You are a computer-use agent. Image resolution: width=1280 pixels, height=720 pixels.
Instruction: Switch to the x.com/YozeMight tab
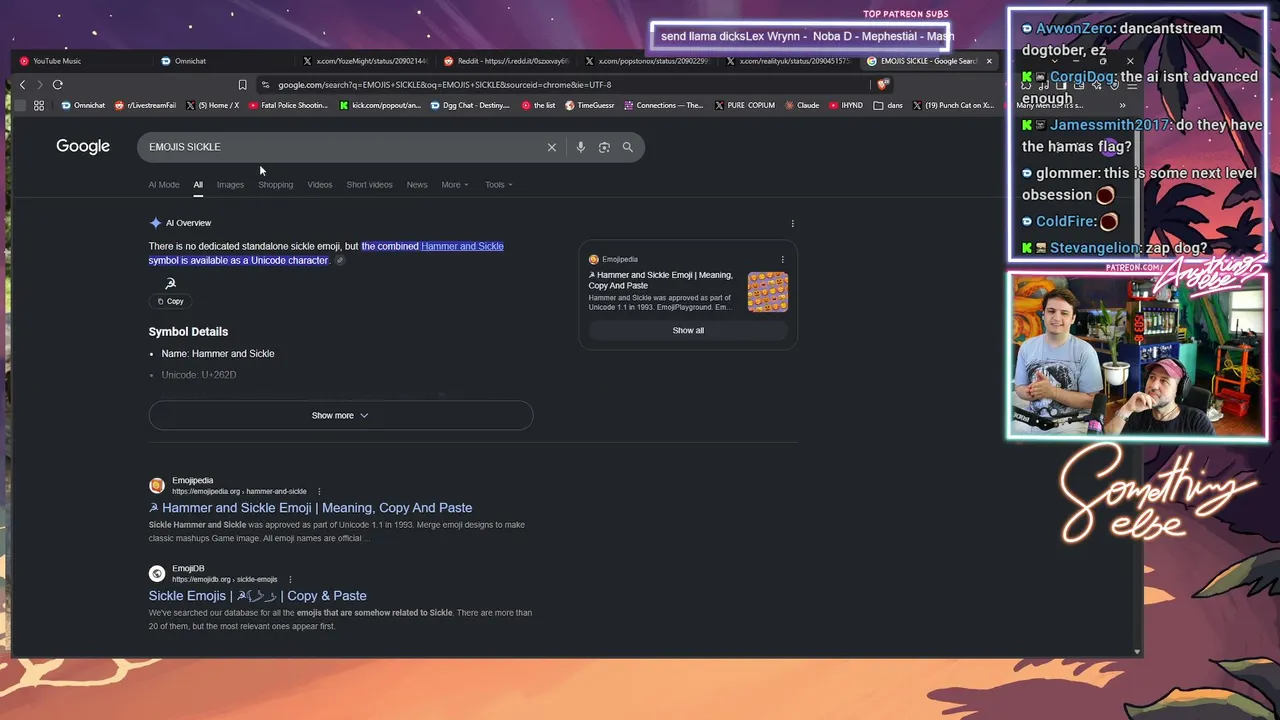coord(364,61)
